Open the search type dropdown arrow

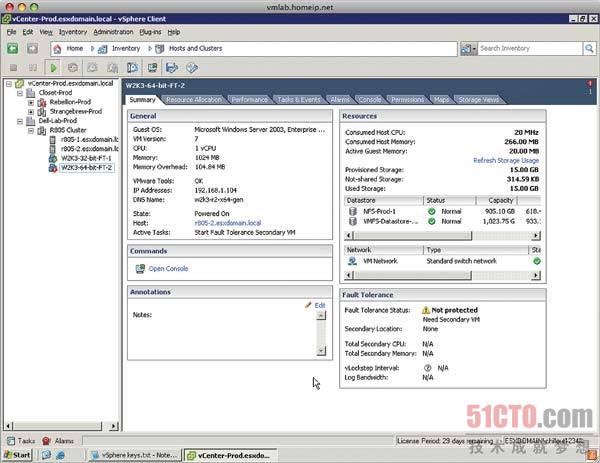474,49
